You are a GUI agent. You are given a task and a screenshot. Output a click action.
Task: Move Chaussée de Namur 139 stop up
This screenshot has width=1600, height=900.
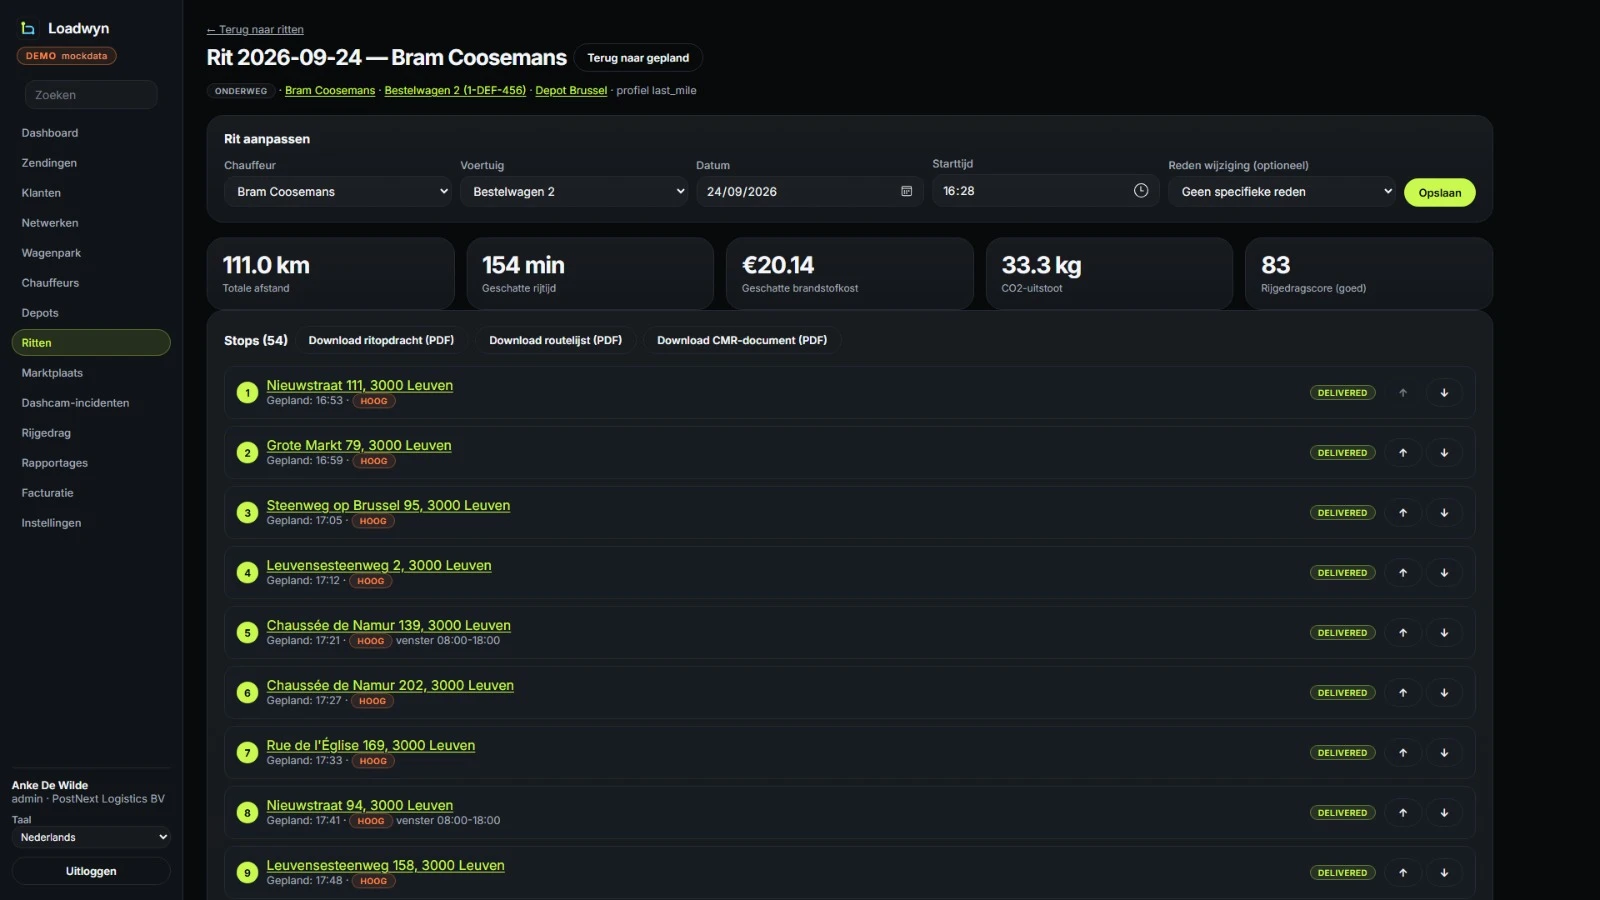(x=1403, y=633)
